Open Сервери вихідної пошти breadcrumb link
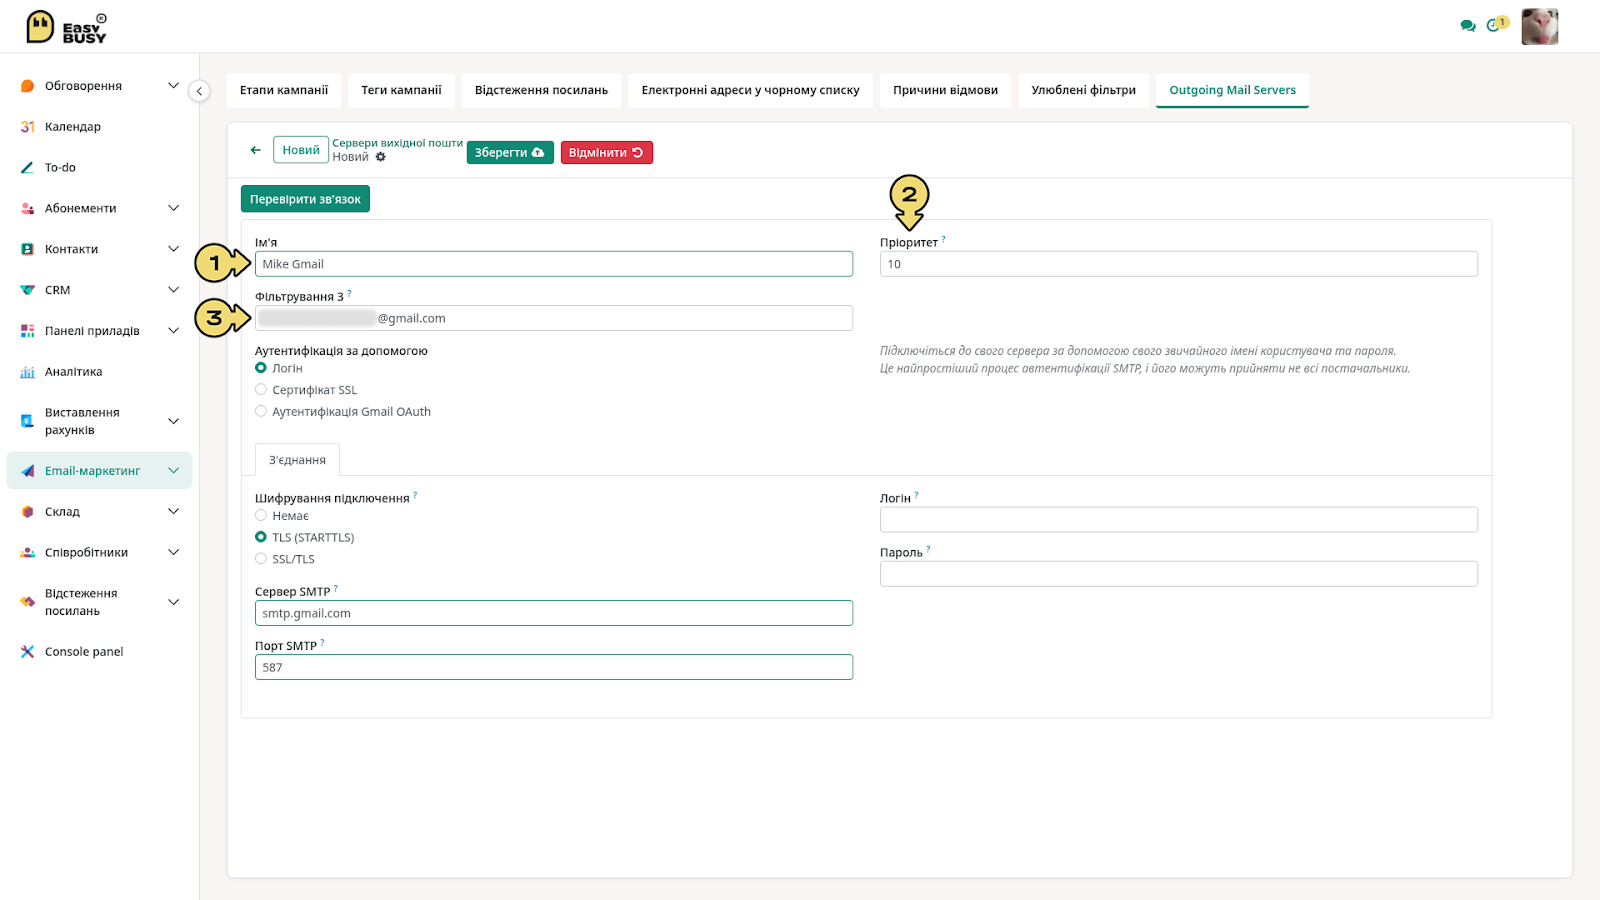This screenshot has width=1600, height=900. click(397, 143)
